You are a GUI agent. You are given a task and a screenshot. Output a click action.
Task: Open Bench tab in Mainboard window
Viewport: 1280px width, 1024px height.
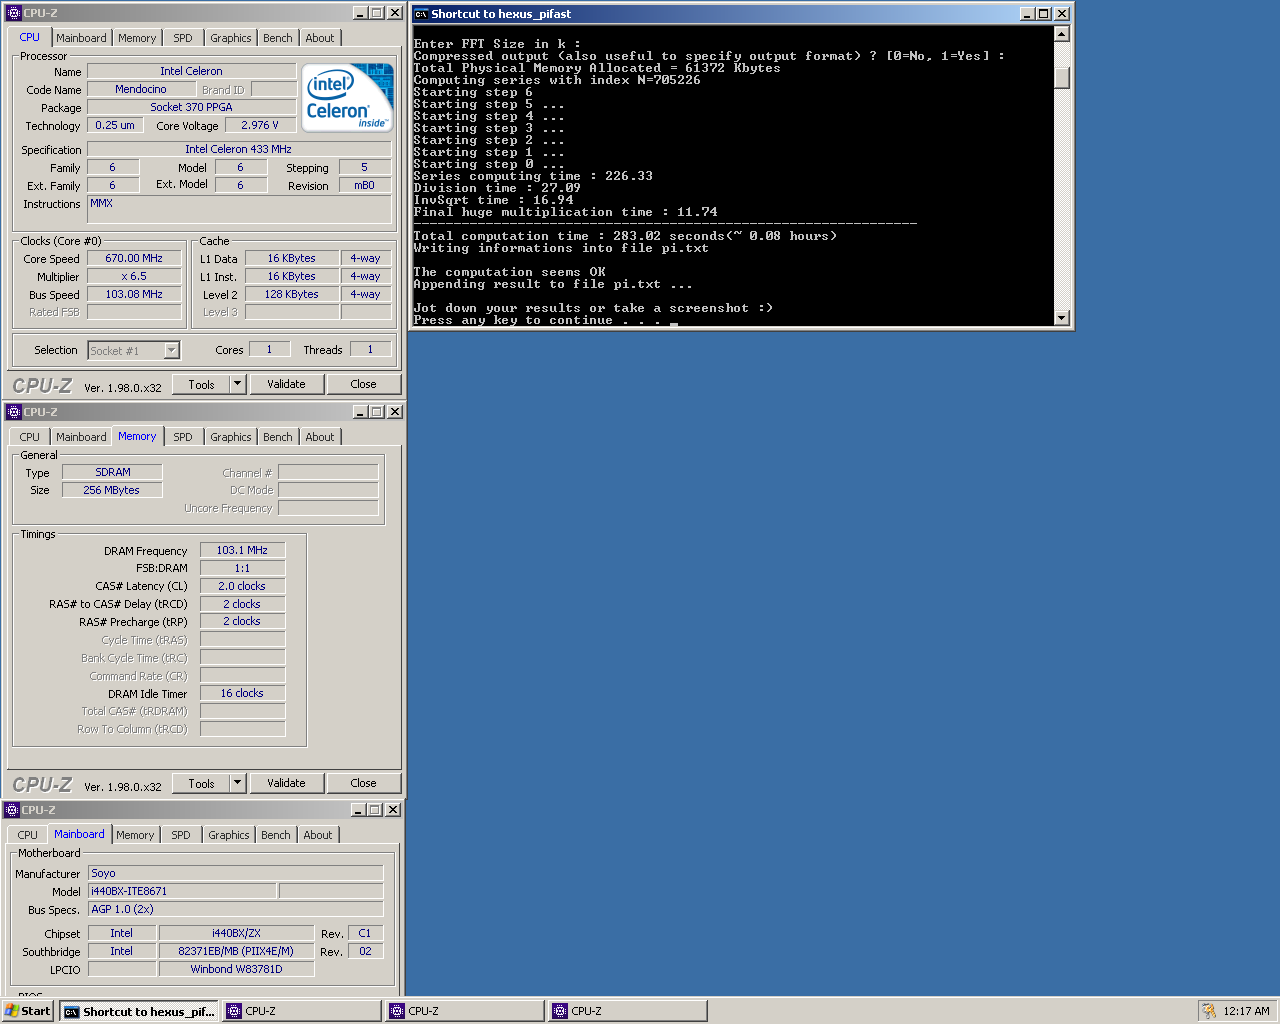pyautogui.click(x=276, y=835)
